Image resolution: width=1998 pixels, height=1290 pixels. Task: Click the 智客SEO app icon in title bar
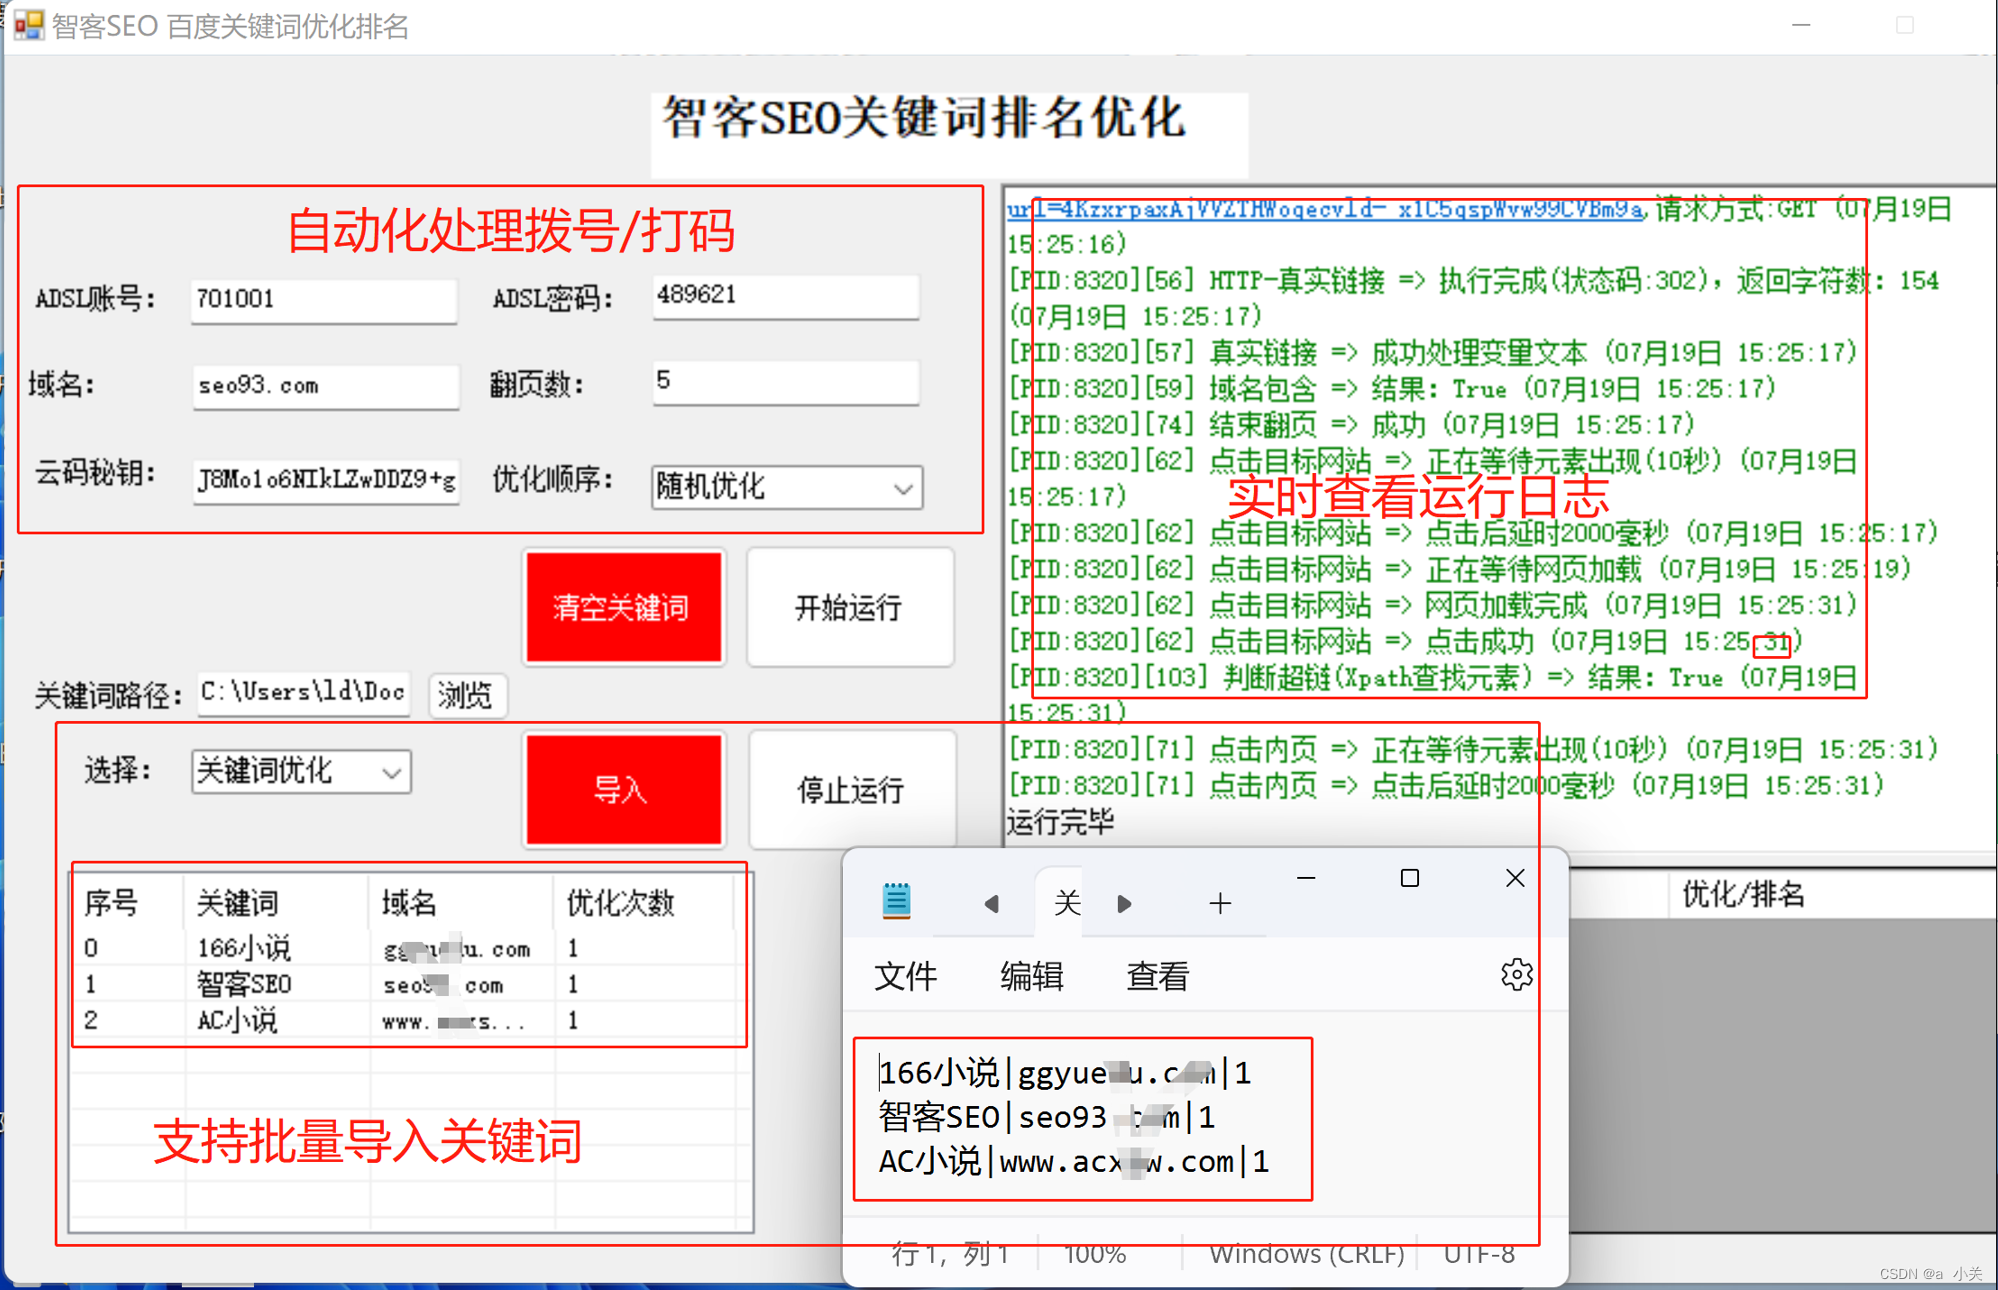[28, 24]
